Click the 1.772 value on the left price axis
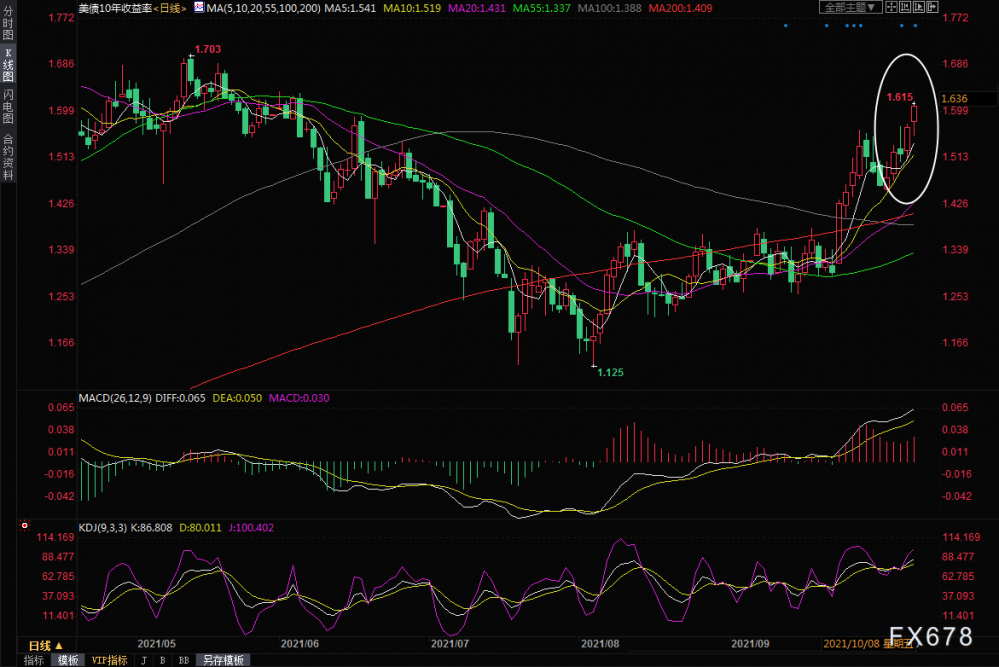The height and width of the screenshot is (667, 999). 61,18
